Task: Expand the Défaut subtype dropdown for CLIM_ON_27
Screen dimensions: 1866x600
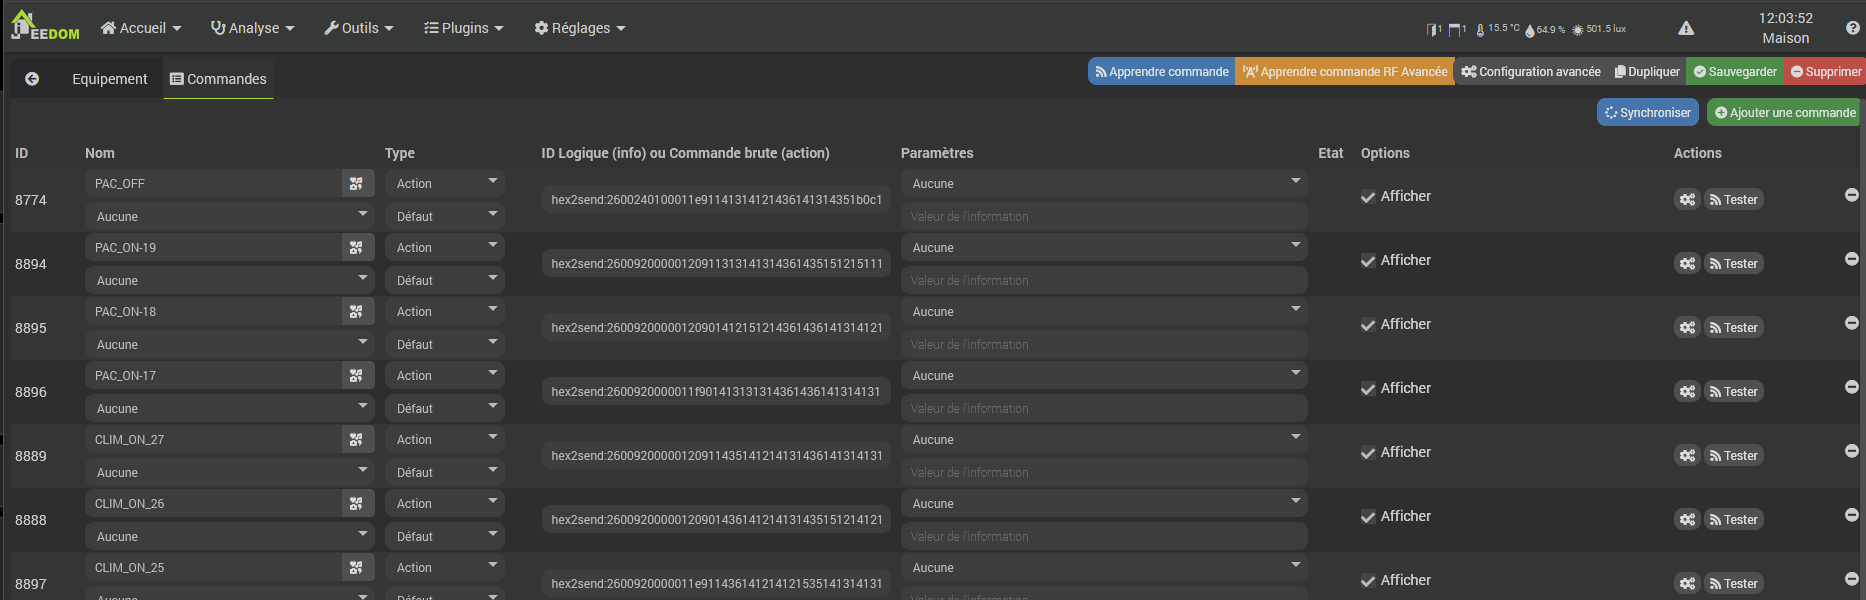Action: coord(444,472)
